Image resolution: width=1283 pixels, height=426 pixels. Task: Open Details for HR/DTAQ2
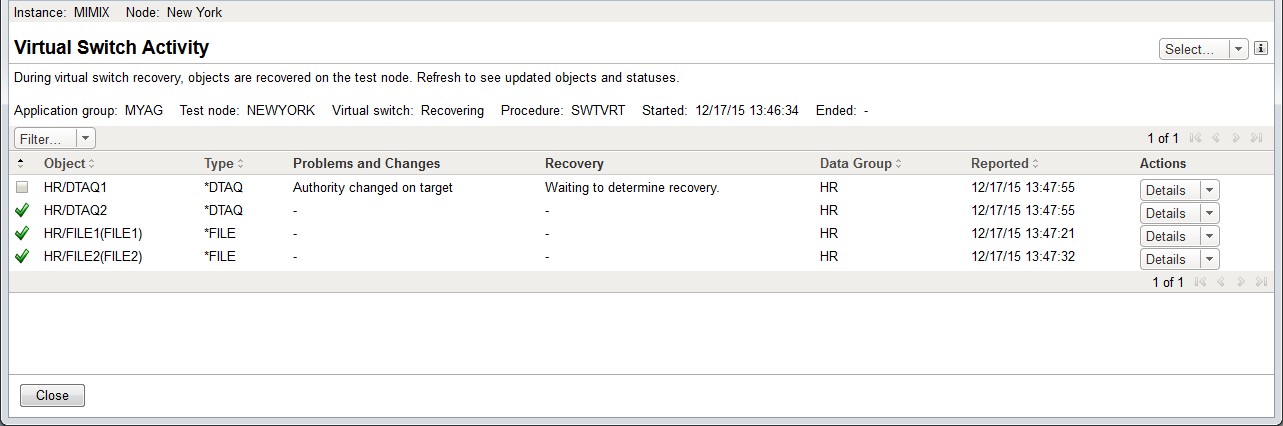point(1166,213)
